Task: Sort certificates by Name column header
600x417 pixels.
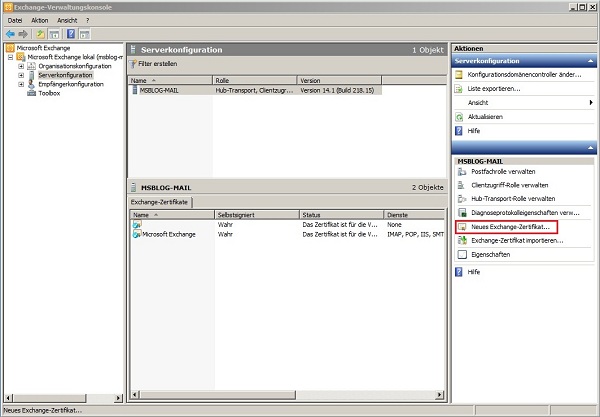Action: 172,215
